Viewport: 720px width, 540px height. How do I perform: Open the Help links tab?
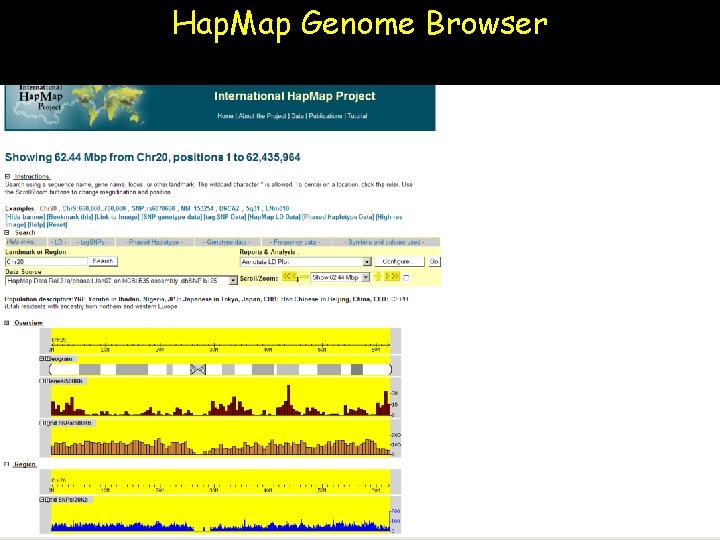[x=26, y=242]
